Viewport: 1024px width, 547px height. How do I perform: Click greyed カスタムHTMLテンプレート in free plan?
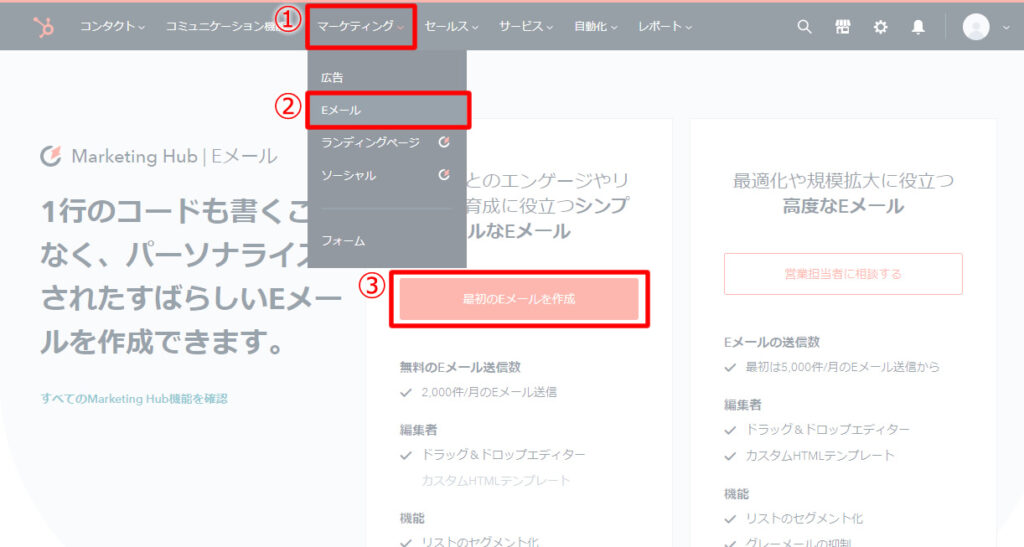[x=496, y=480]
